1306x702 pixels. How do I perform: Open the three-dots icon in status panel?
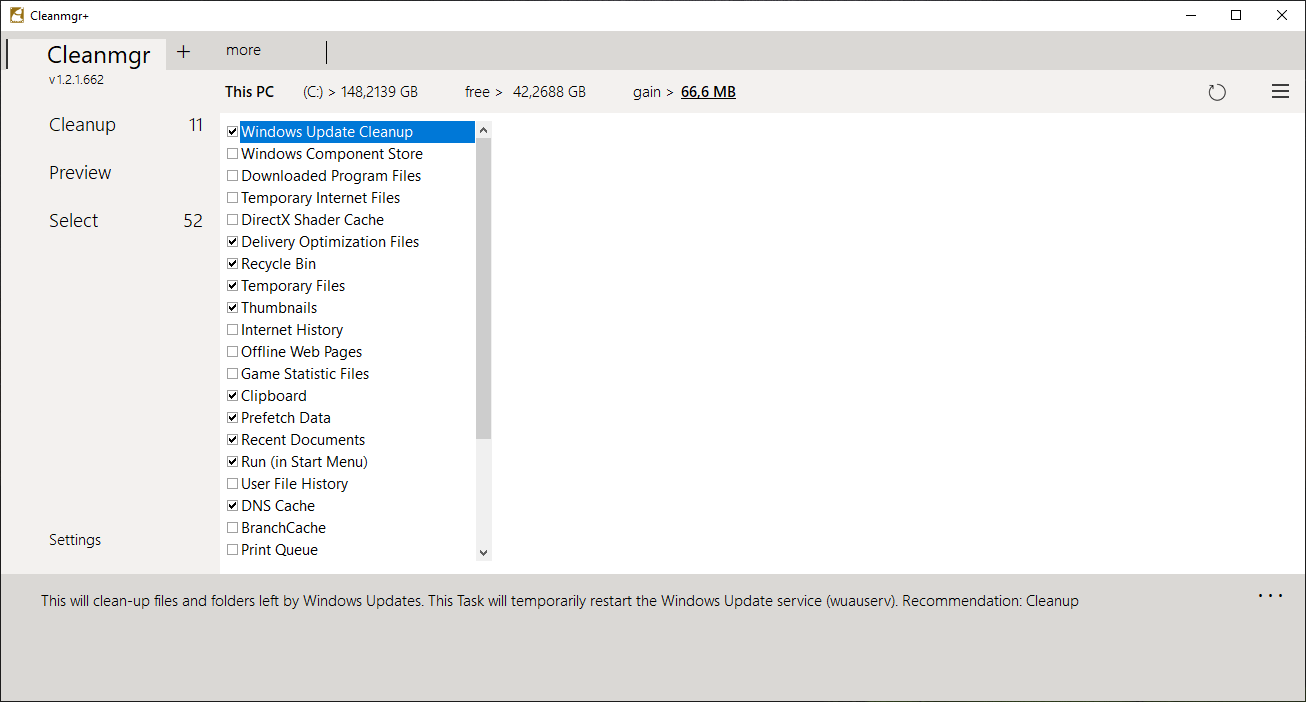tap(1270, 596)
